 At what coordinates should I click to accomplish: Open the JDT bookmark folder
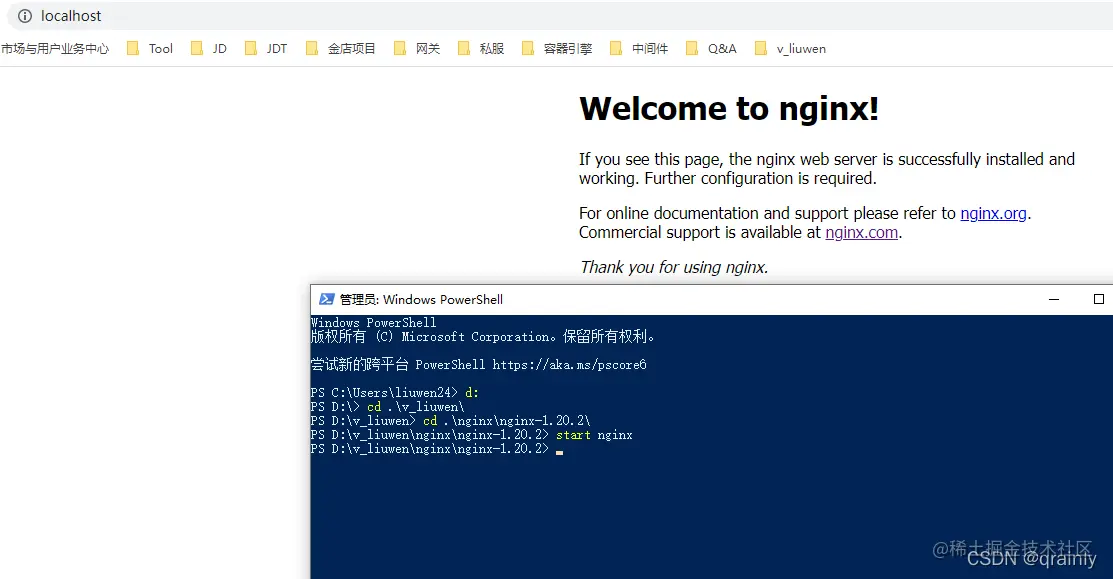pyautogui.click(x=265, y=48)
